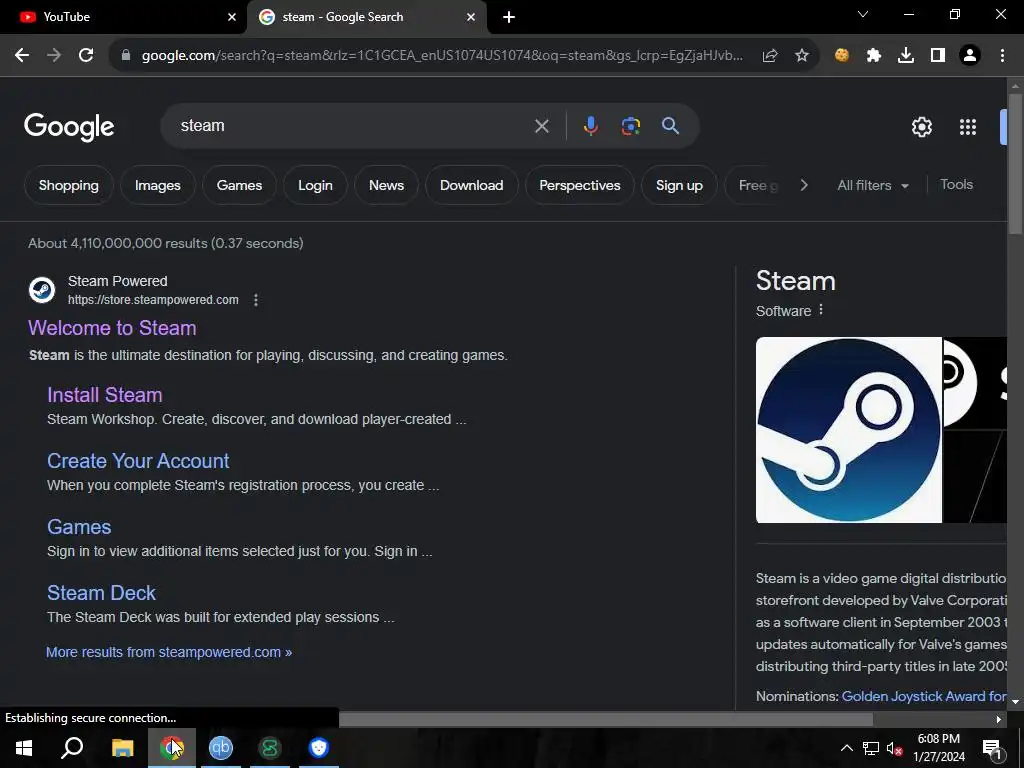Image resolution: width=1024 pixels, height=768 pixels.
Task: Open the Windows notification center
Action: click(992, 748)
